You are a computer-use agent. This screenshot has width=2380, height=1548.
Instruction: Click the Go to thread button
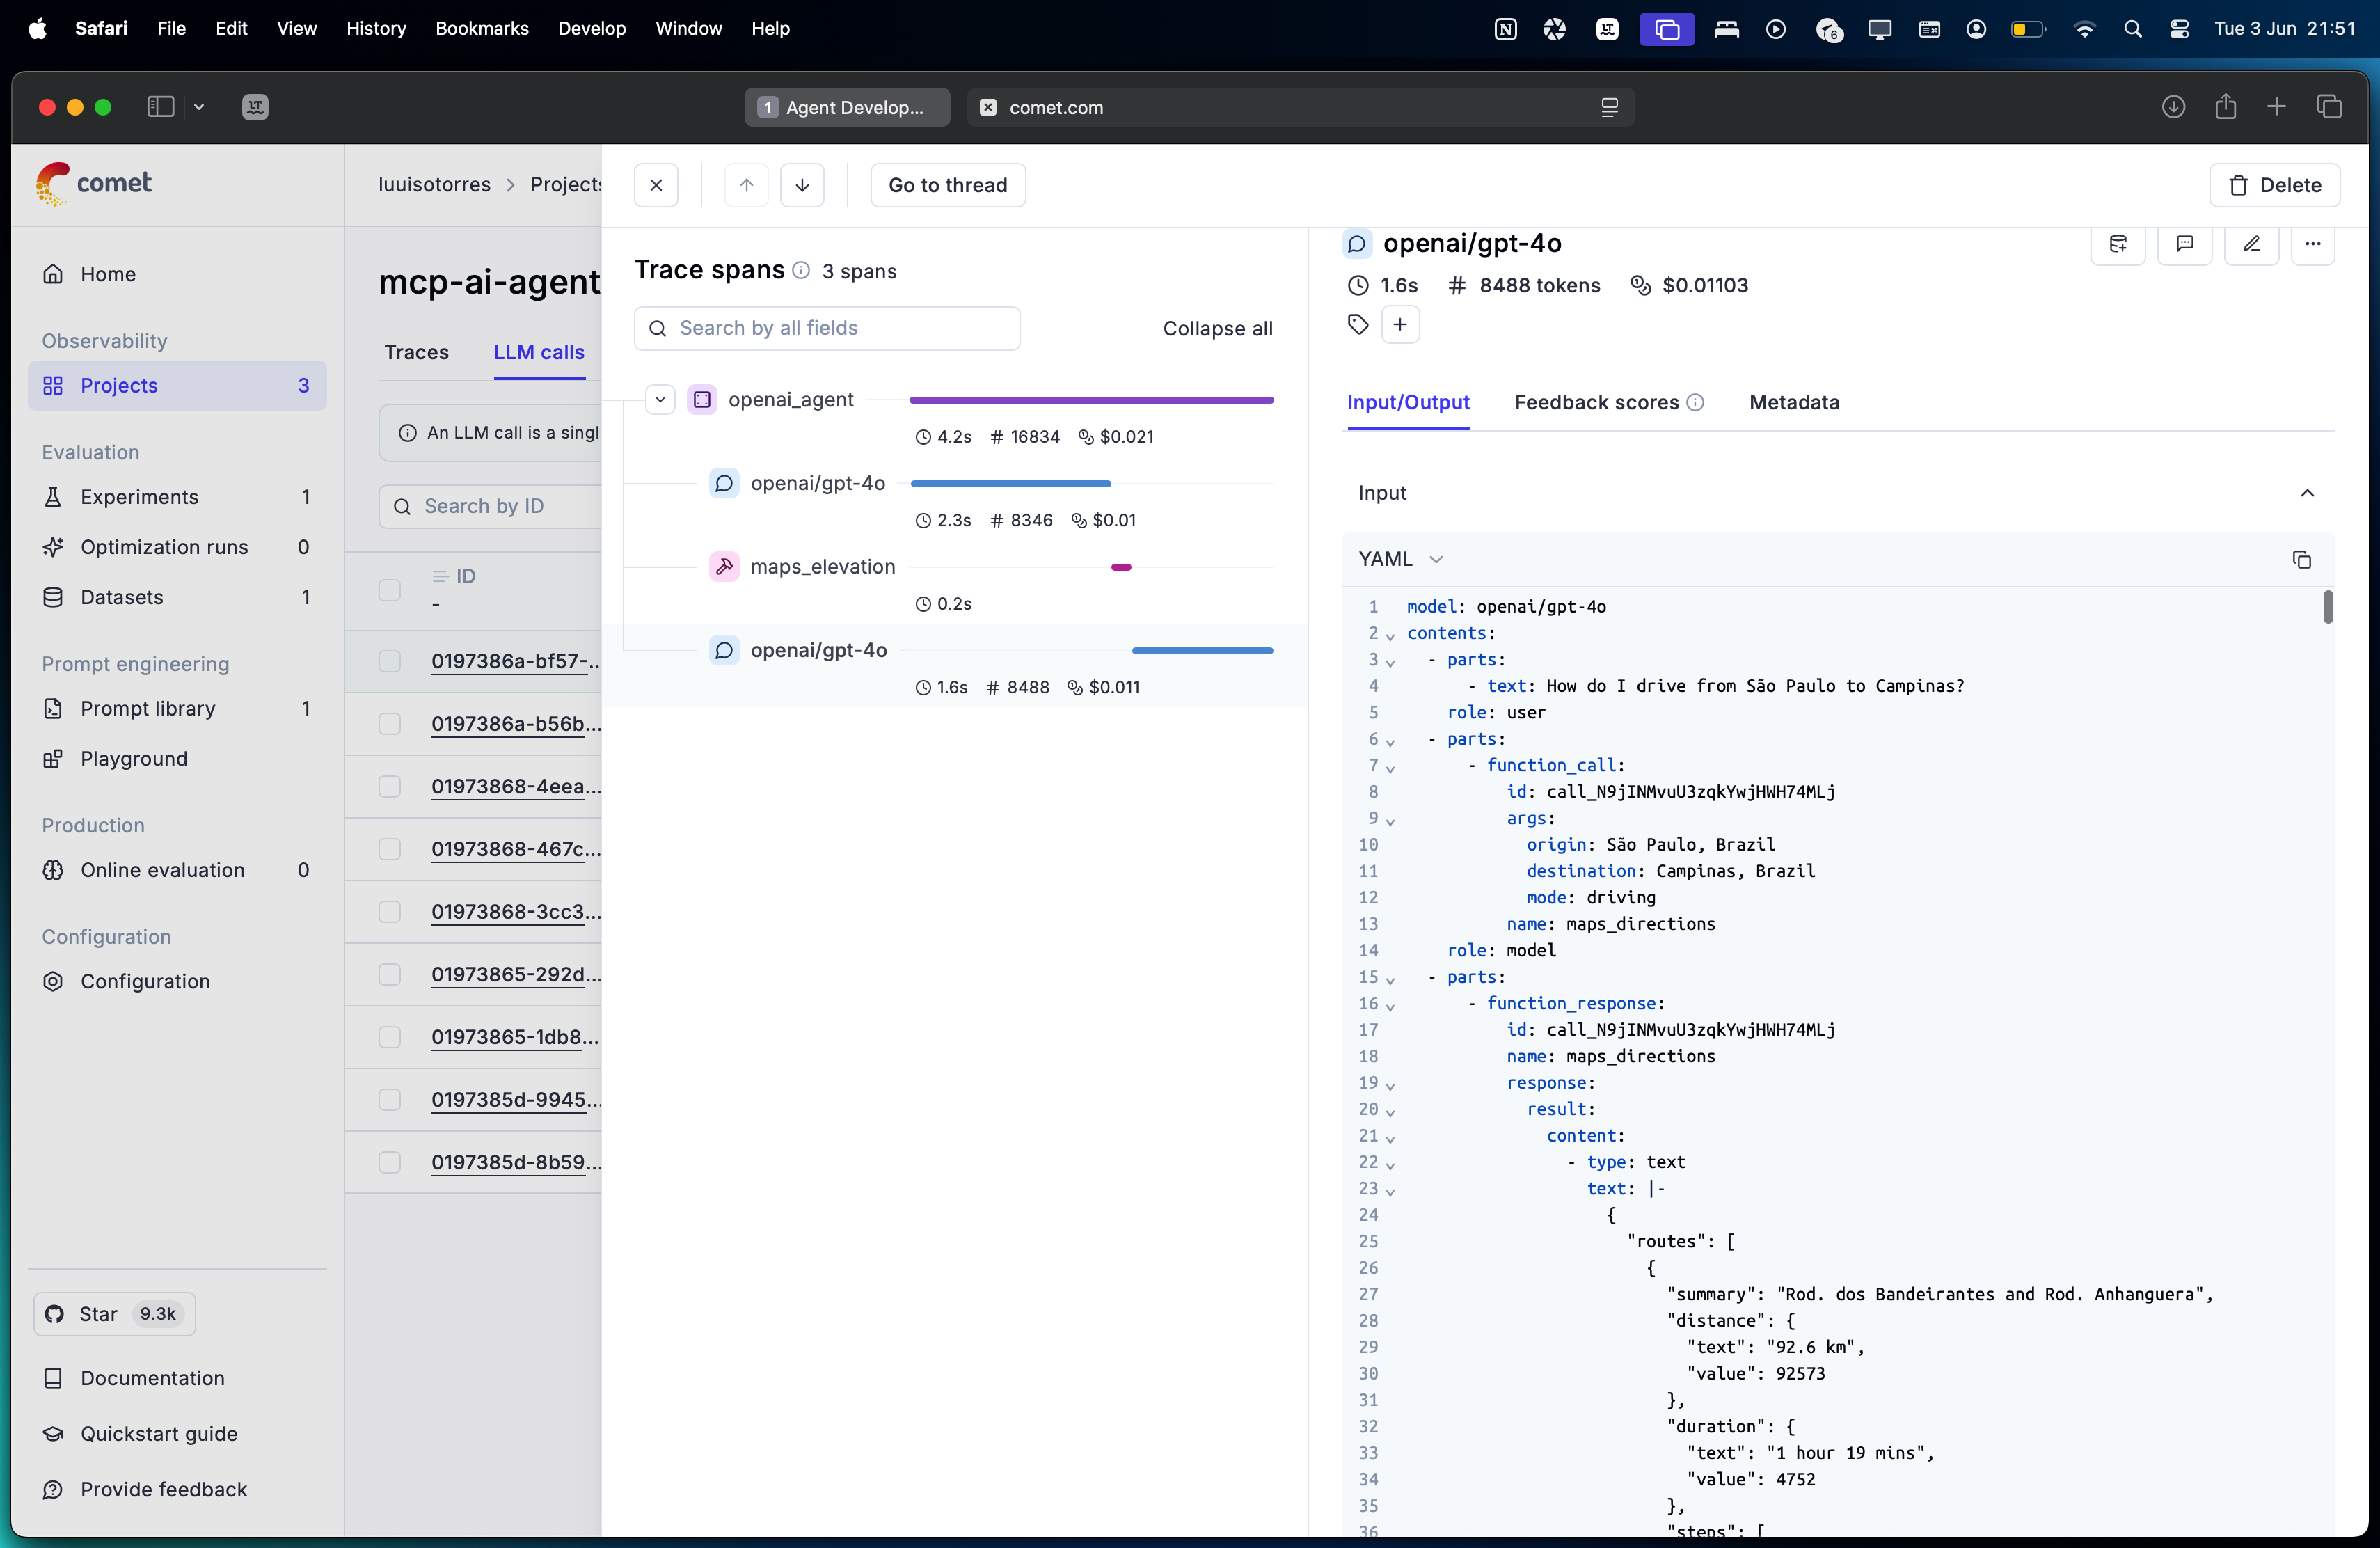946,184
